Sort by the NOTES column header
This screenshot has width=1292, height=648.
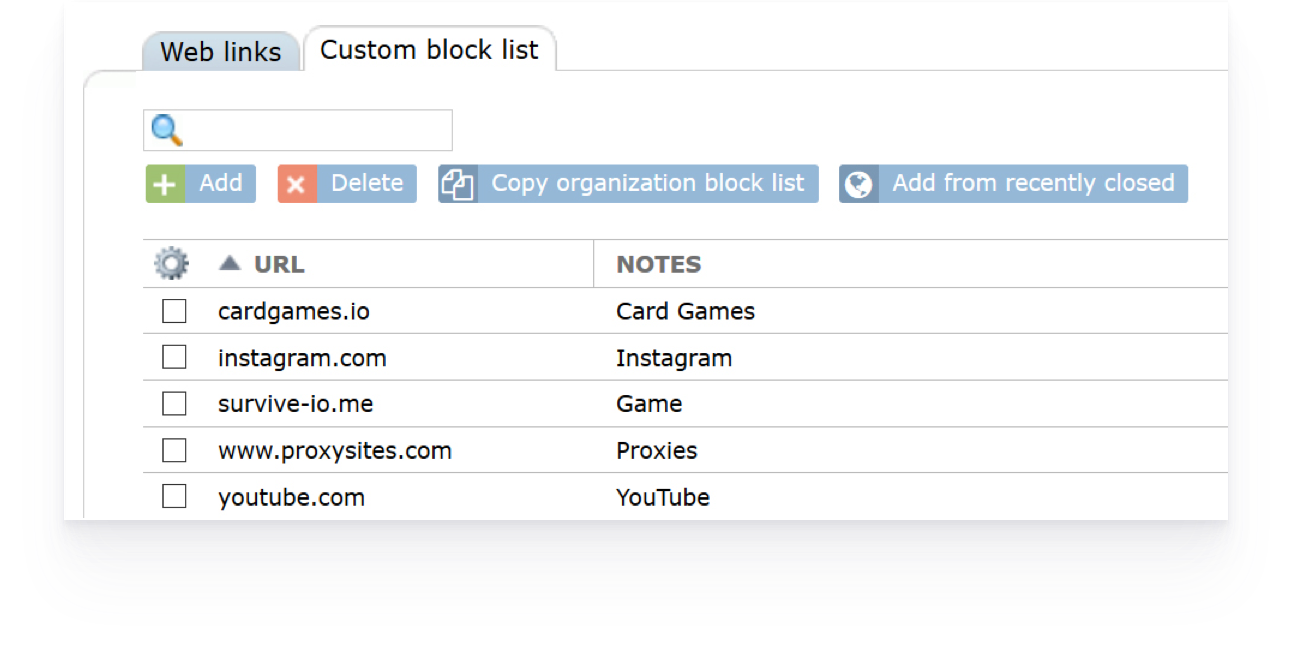coord(658,264)
